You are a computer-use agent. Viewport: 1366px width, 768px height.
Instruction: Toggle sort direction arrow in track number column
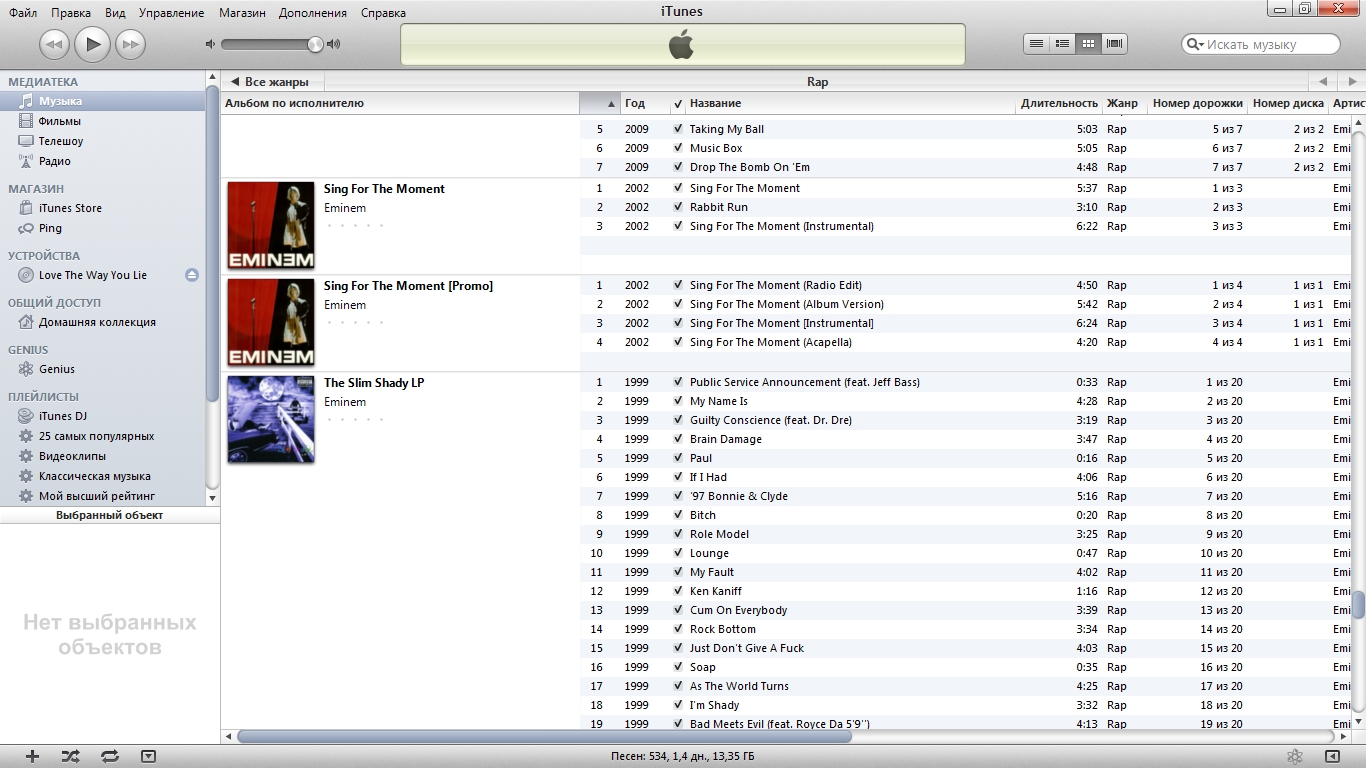pyautogui.click(x=611, y=104)
